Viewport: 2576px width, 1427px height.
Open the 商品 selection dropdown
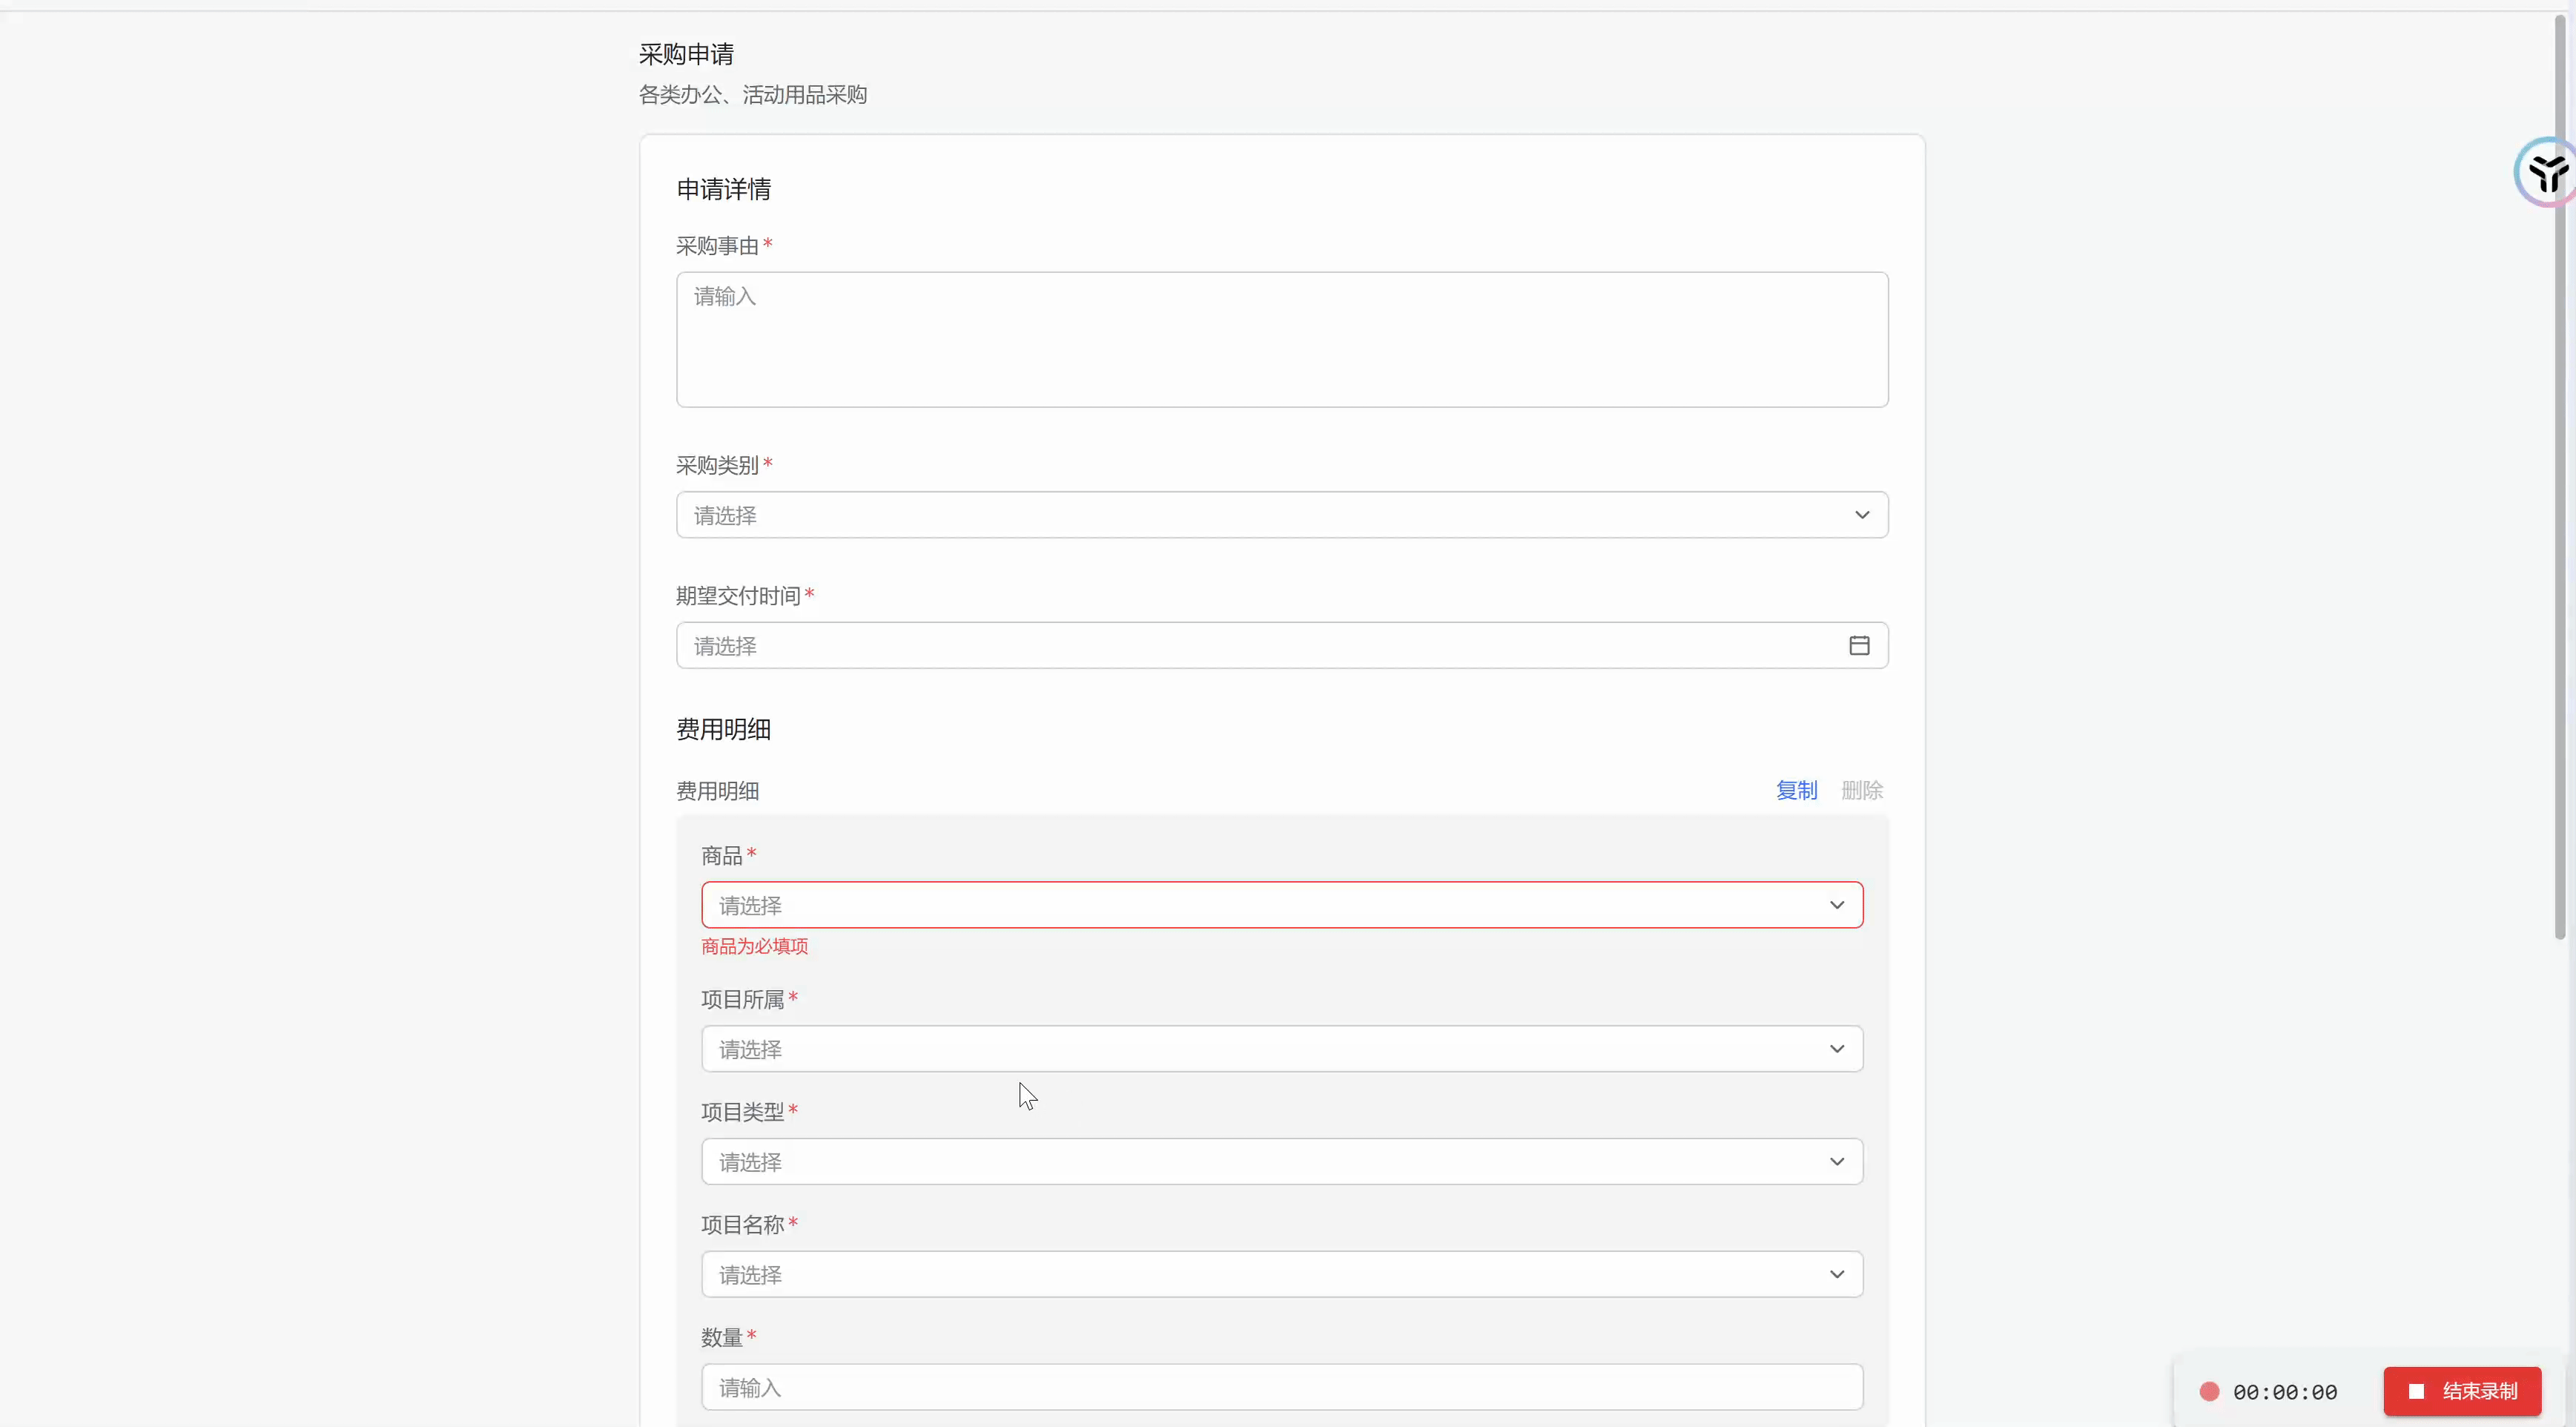[x=1260, y=905]
